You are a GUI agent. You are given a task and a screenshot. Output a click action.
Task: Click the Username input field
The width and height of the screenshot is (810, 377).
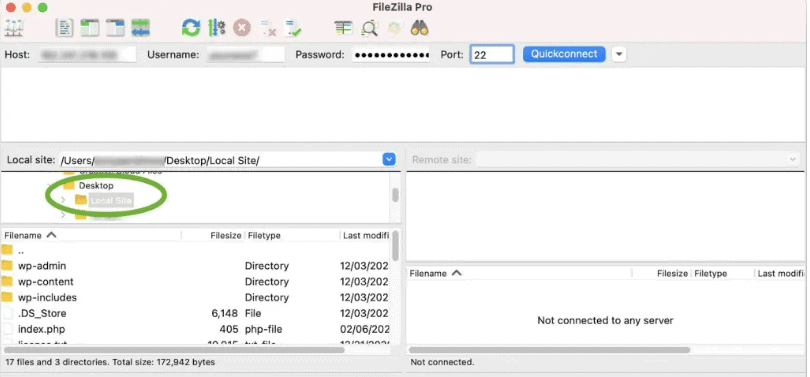tap(245, 55)
